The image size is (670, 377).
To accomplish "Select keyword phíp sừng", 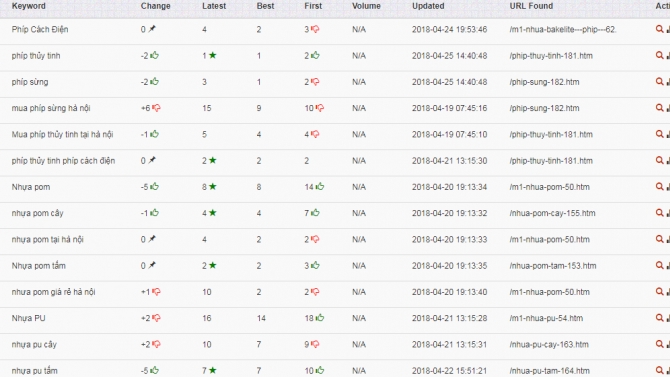I will tap(30, 82).
